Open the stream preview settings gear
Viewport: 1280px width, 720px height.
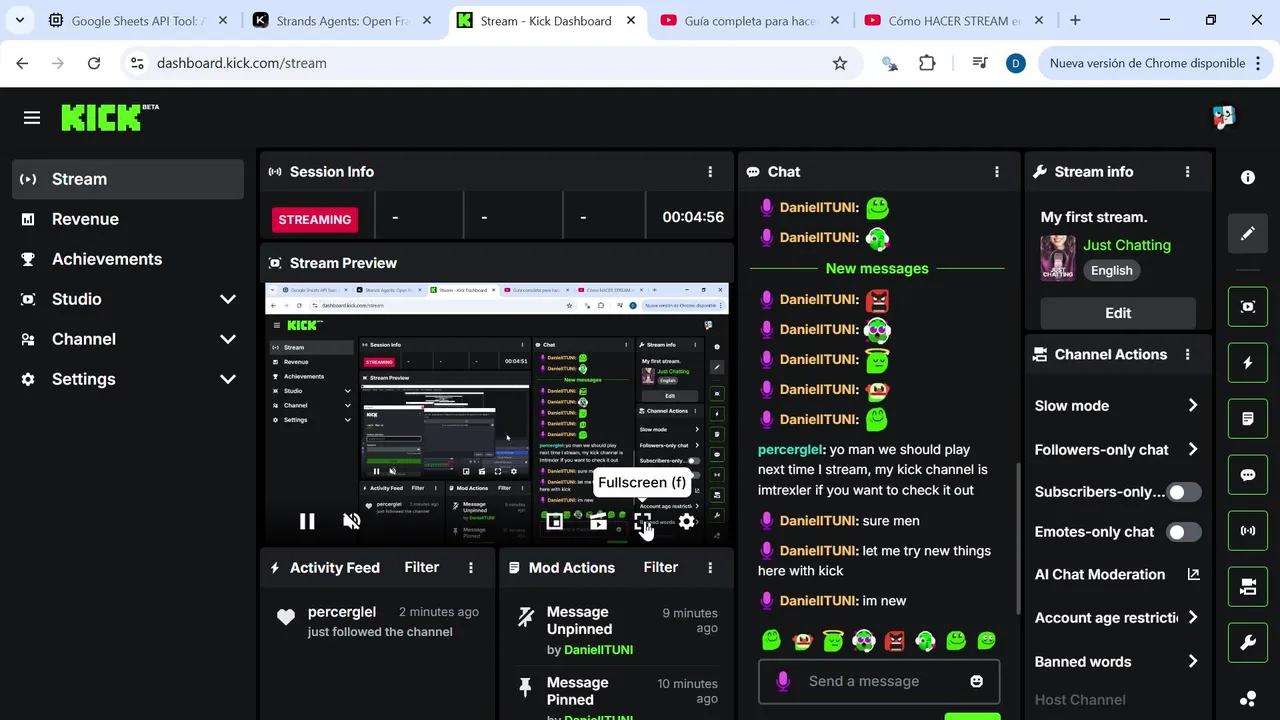[x=687, y=521]
